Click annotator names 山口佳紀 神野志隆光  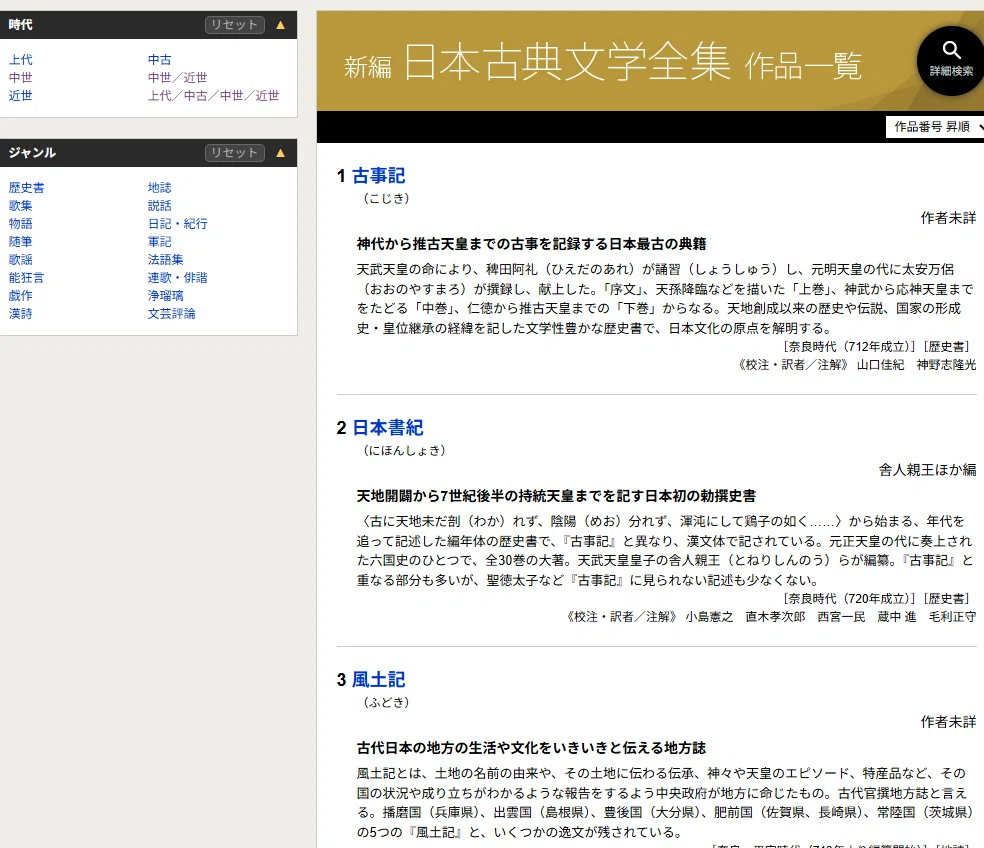pyautogui.click(x=916, y=365)
